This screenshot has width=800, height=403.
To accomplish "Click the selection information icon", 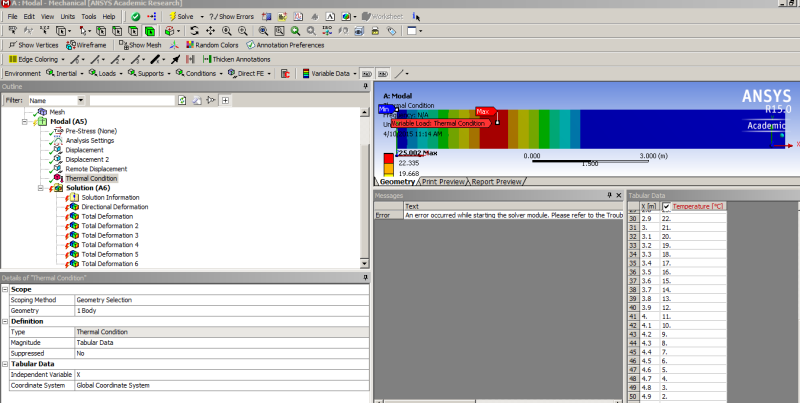I will point(417,17).
